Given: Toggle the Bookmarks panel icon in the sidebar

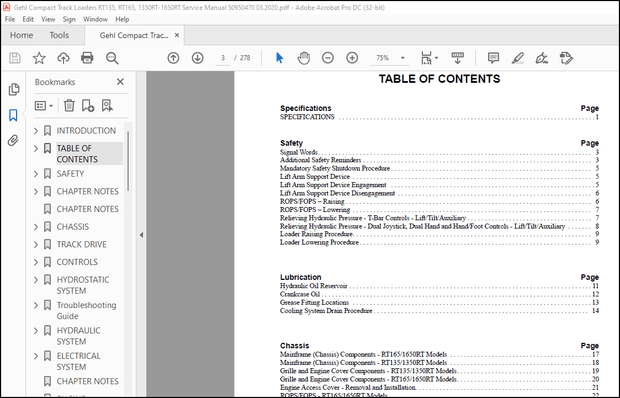Looking at the screenshot, I should (13, 115).
